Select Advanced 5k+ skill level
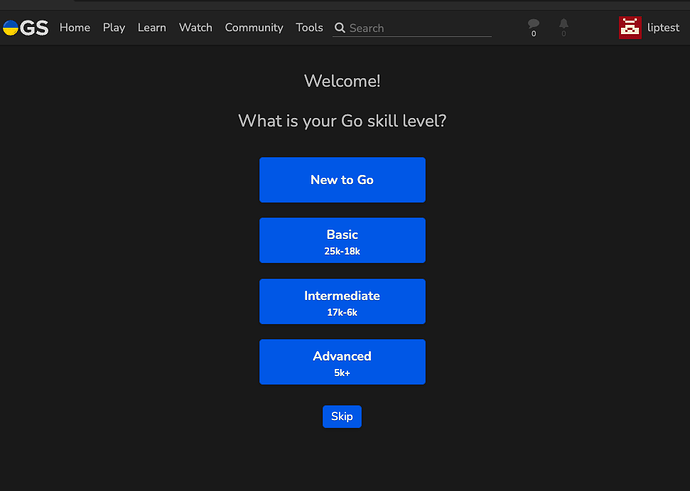The image size is (690, 491). 342,362
